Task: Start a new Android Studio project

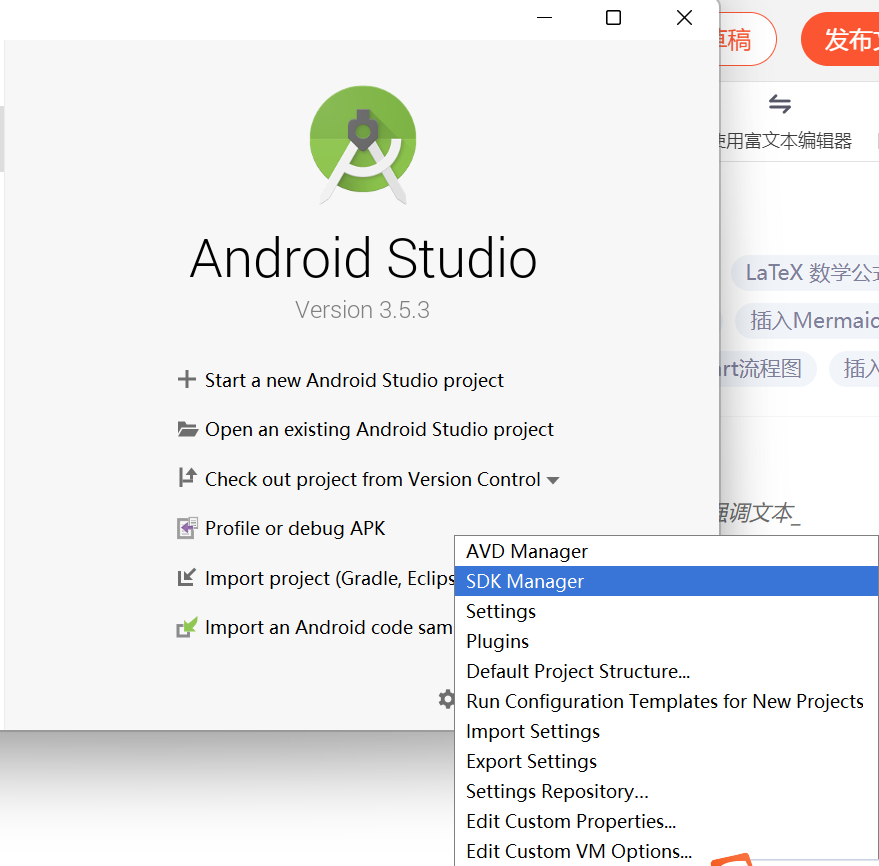Action: pos(354,381)
